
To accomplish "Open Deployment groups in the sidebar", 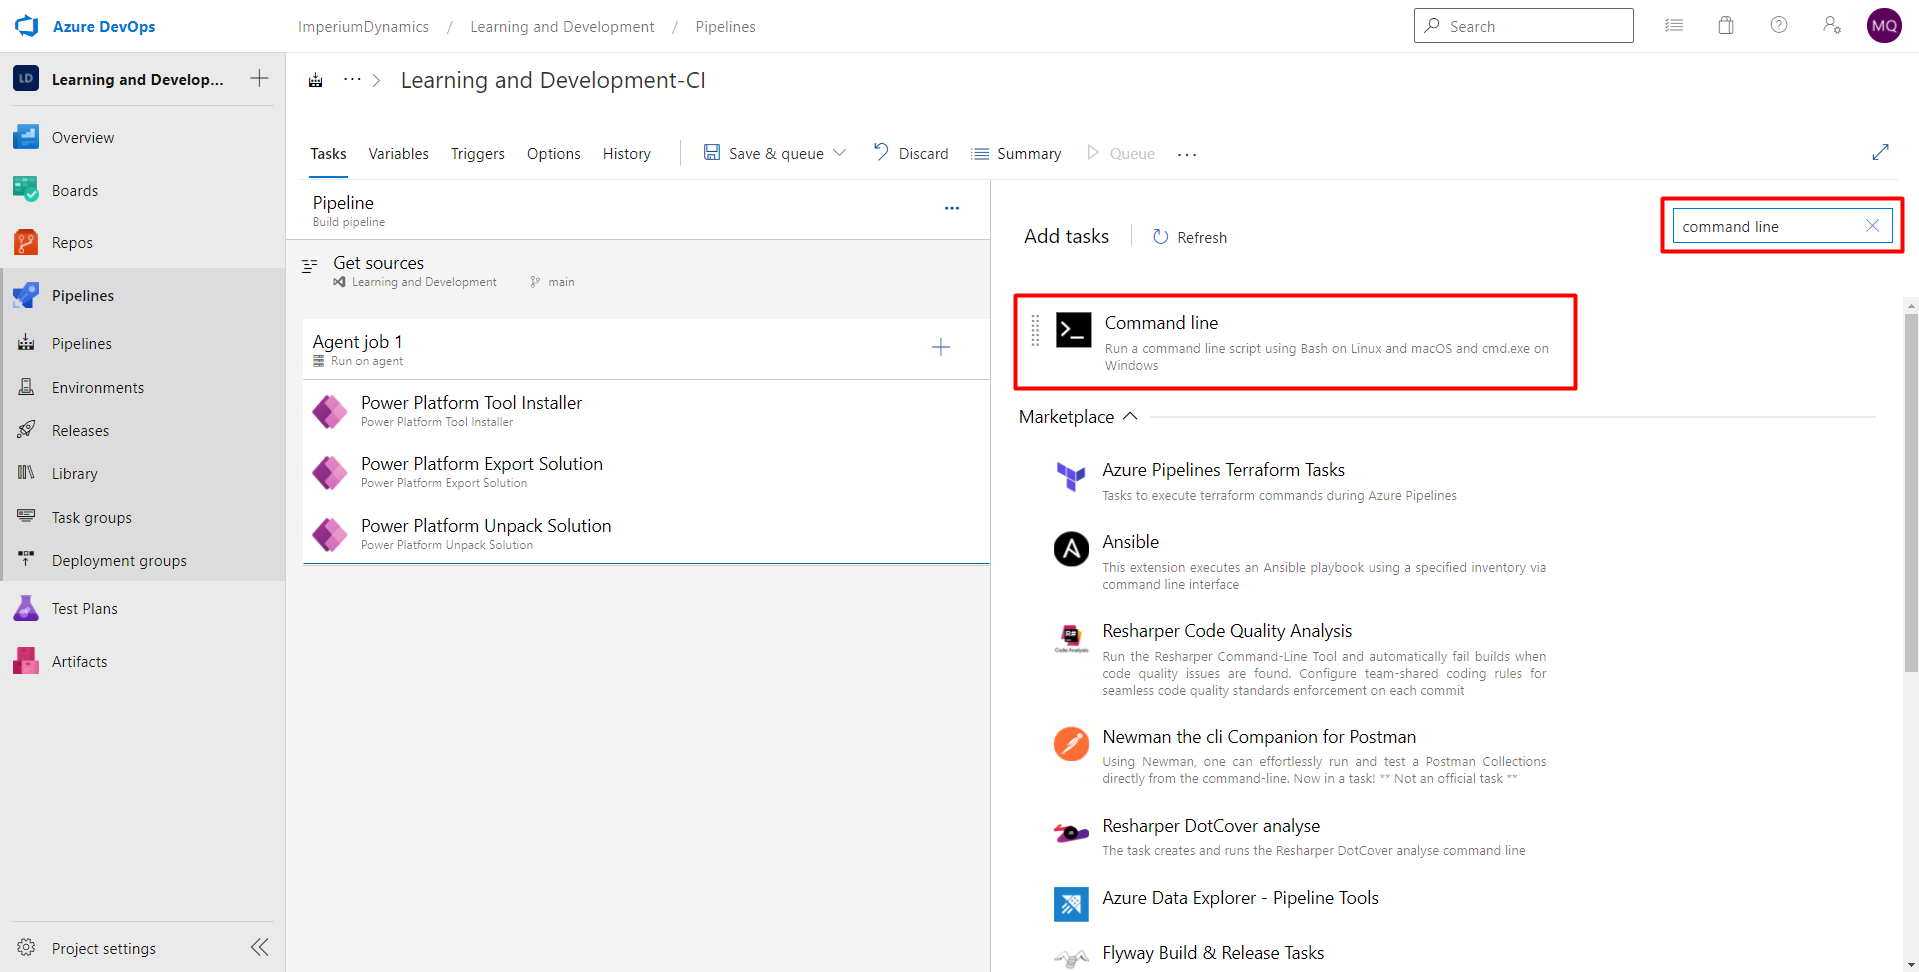I will (119, 560).
